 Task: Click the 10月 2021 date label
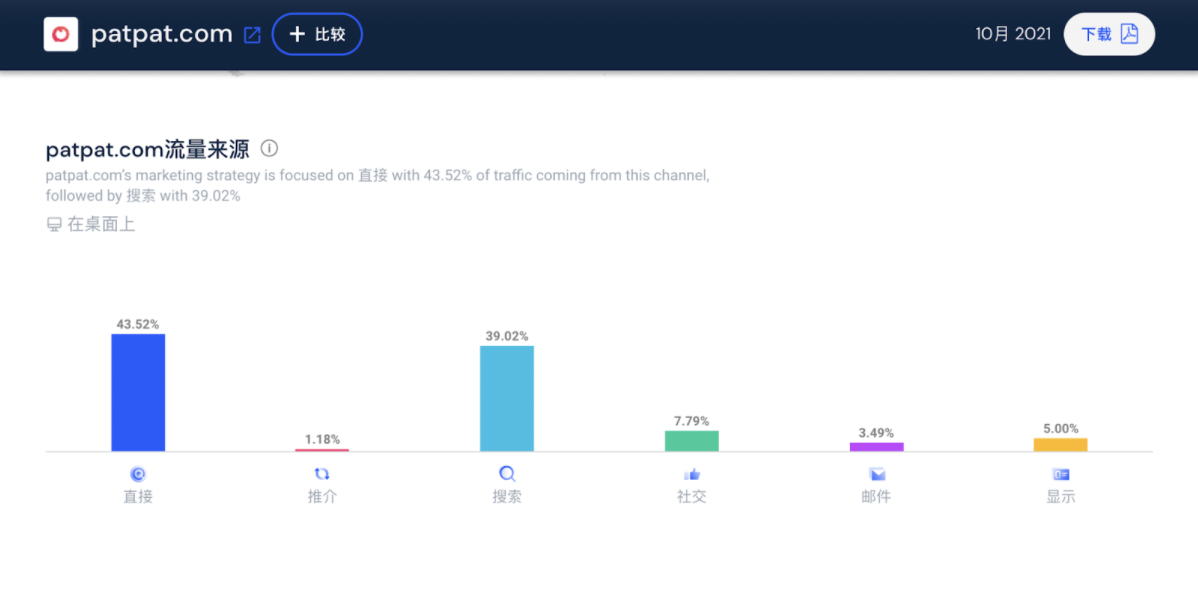(x=1013, y=34)
